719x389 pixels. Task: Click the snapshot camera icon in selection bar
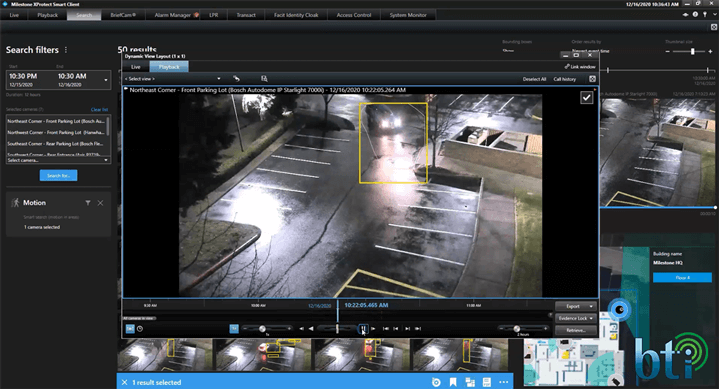[x=436, y=382]
